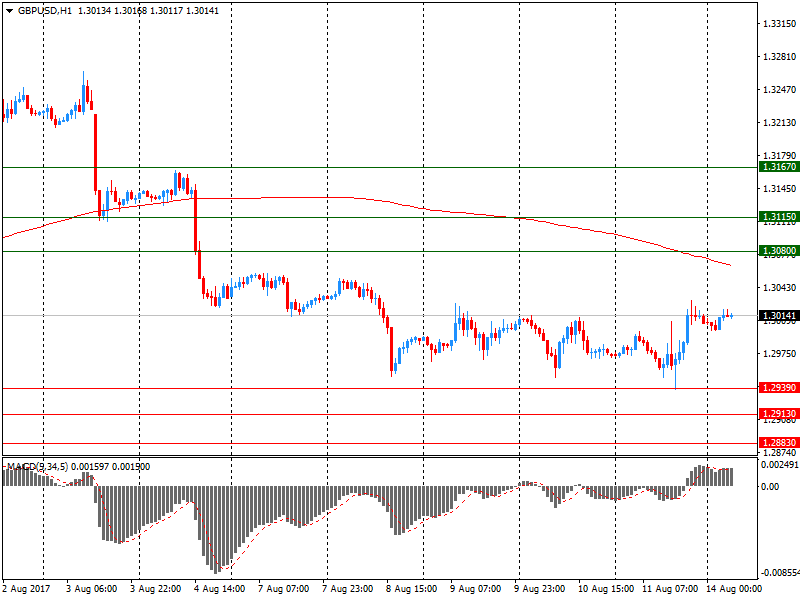The height and width of the screenshot is (600, 800).
Task: Click the 1.29390 red level label
Action: (x=779, y=387)
